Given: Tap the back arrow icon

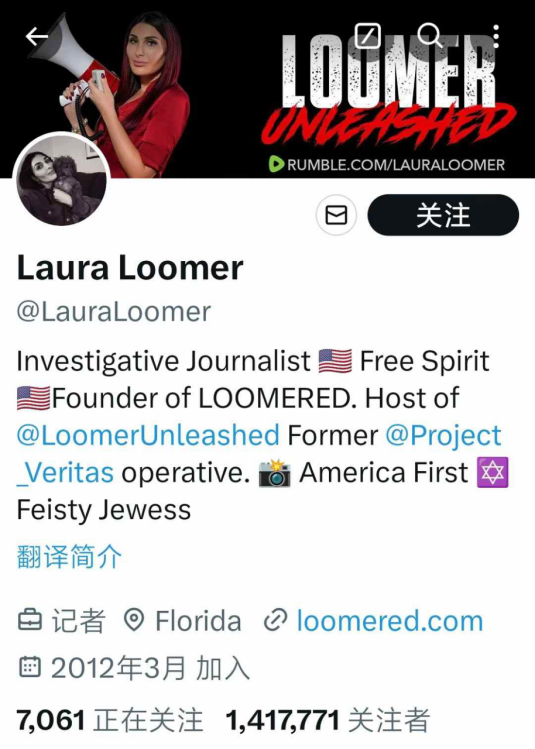Looking at the screenshot, I should (x=37, y=36).
